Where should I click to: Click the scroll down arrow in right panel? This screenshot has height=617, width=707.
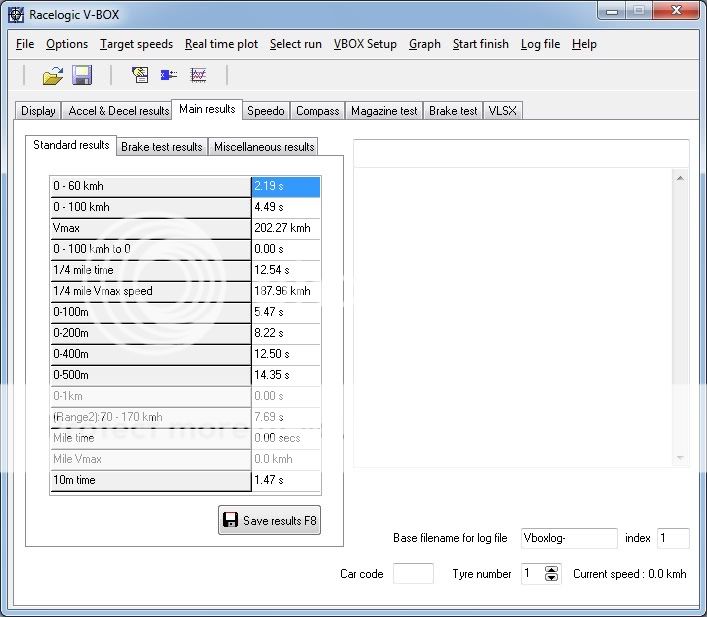680,458
